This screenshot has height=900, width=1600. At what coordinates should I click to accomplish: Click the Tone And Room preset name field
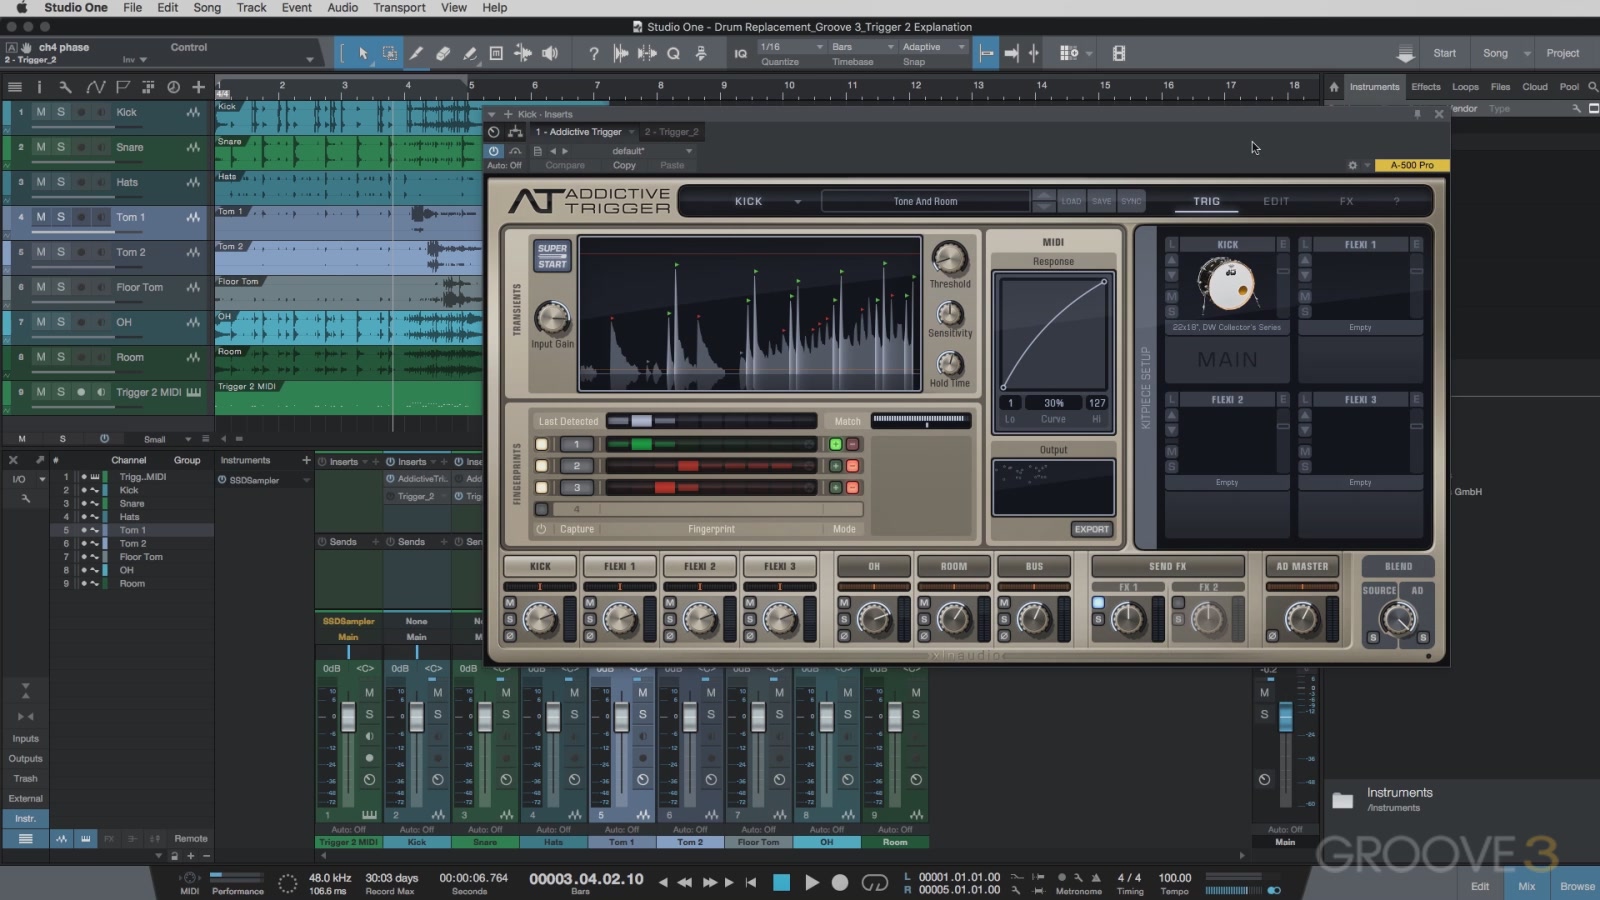pyautogui.click(x=926, y=201)
